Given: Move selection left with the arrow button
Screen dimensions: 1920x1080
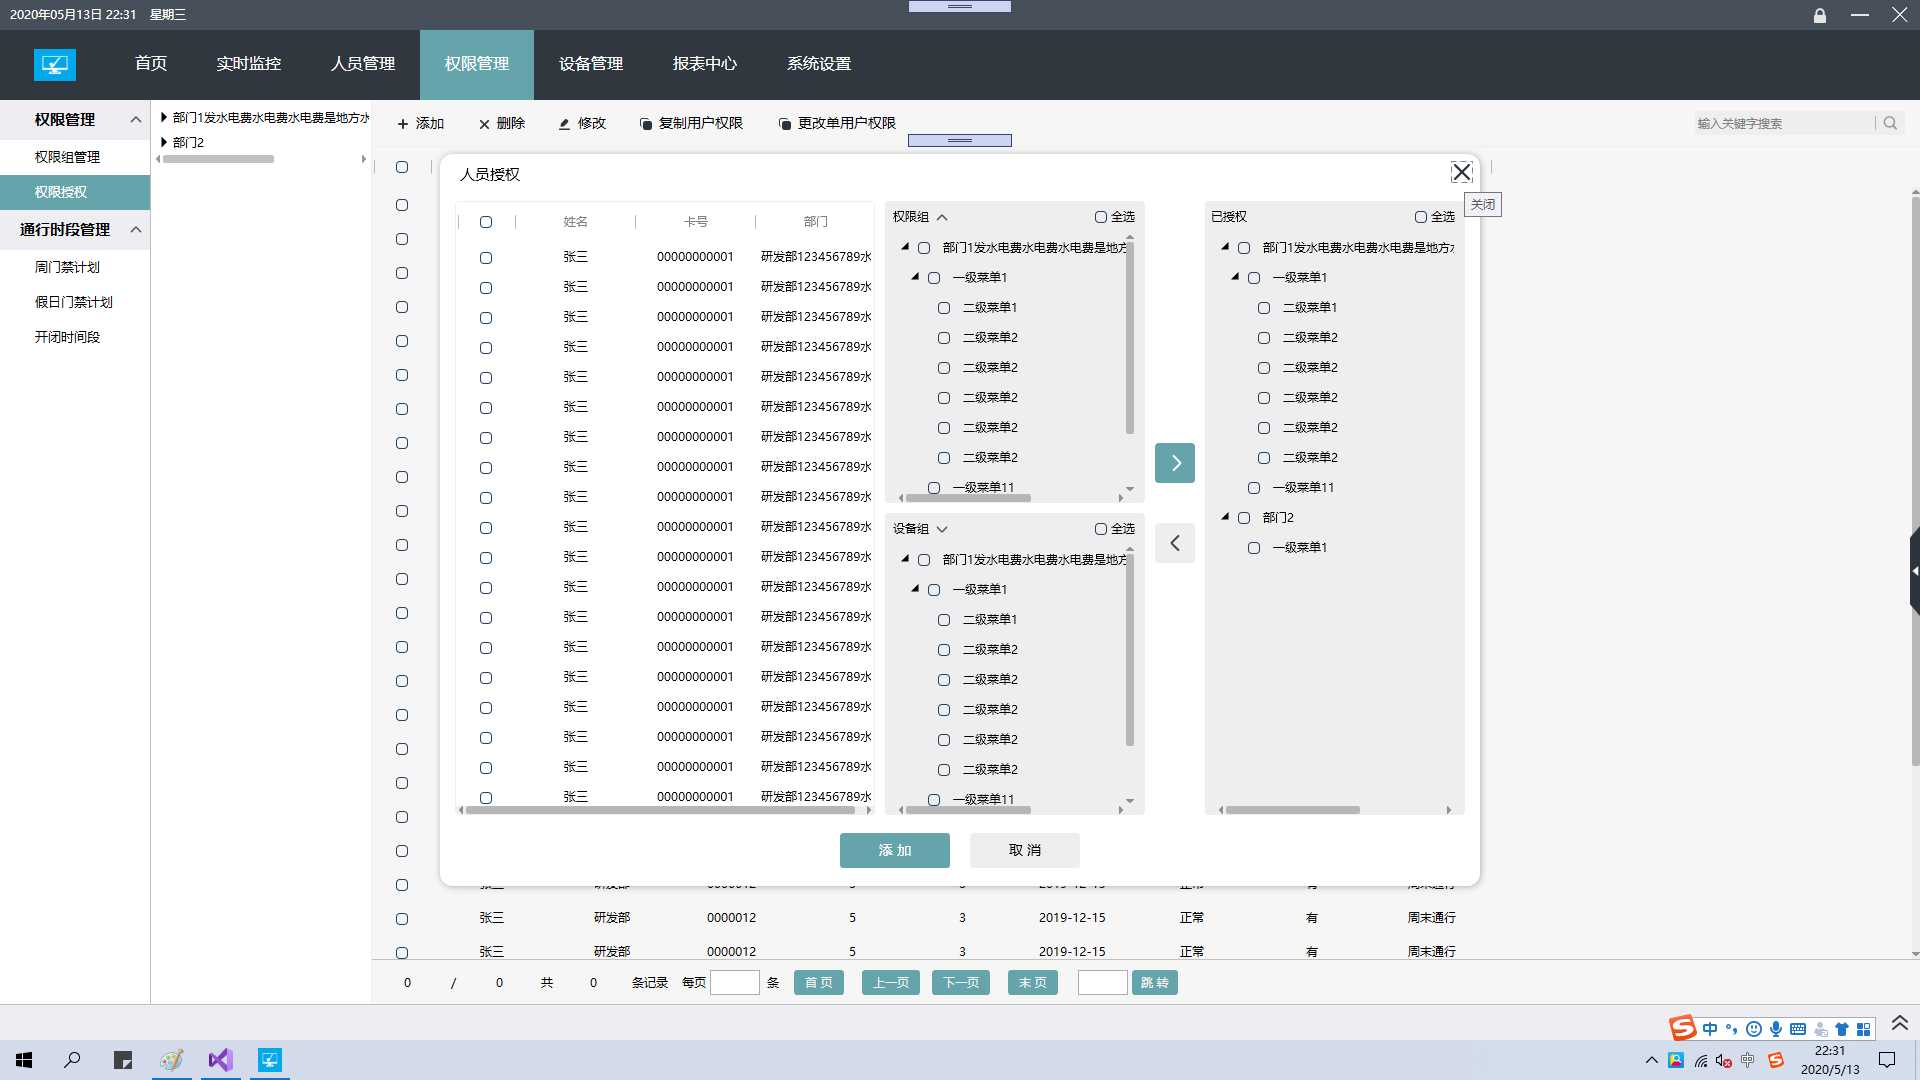Looking at the screenshot, I should coord(1175,543).
